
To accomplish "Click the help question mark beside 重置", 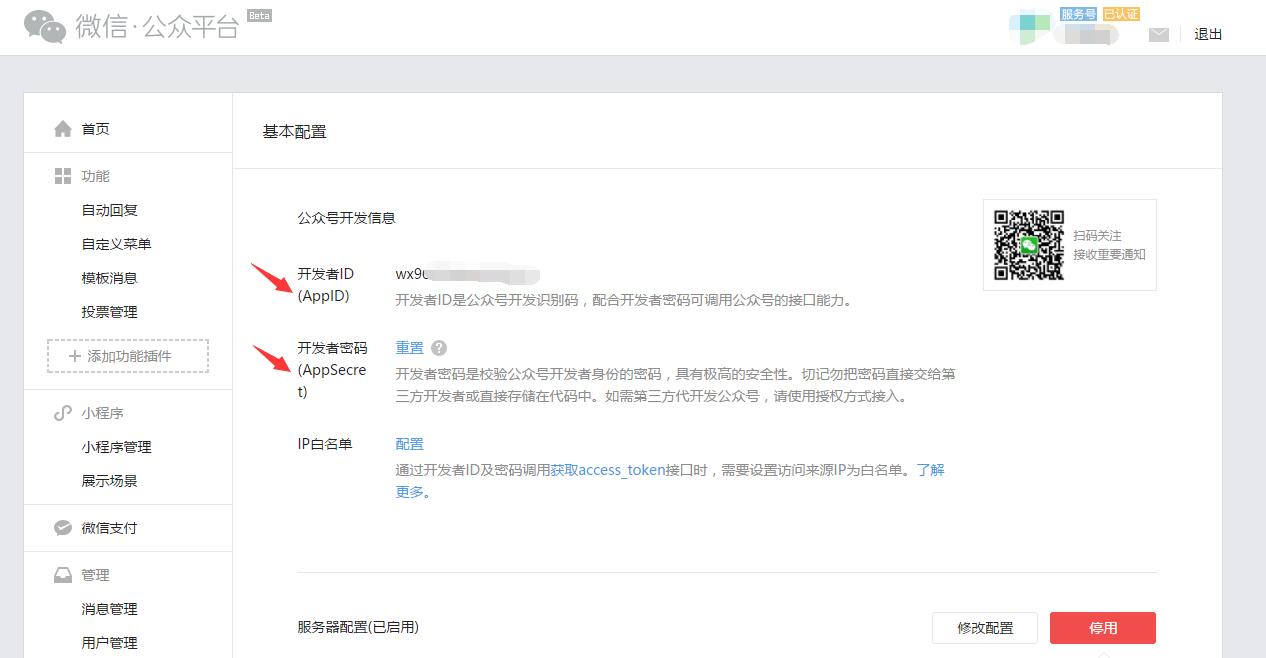I will 439,348.
